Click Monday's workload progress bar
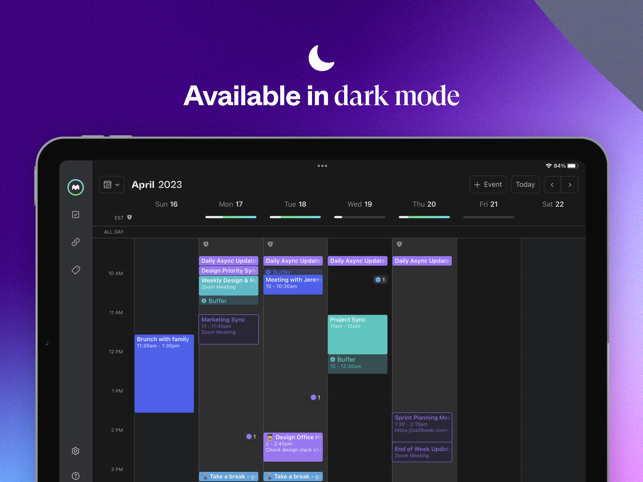 [231, 217]
